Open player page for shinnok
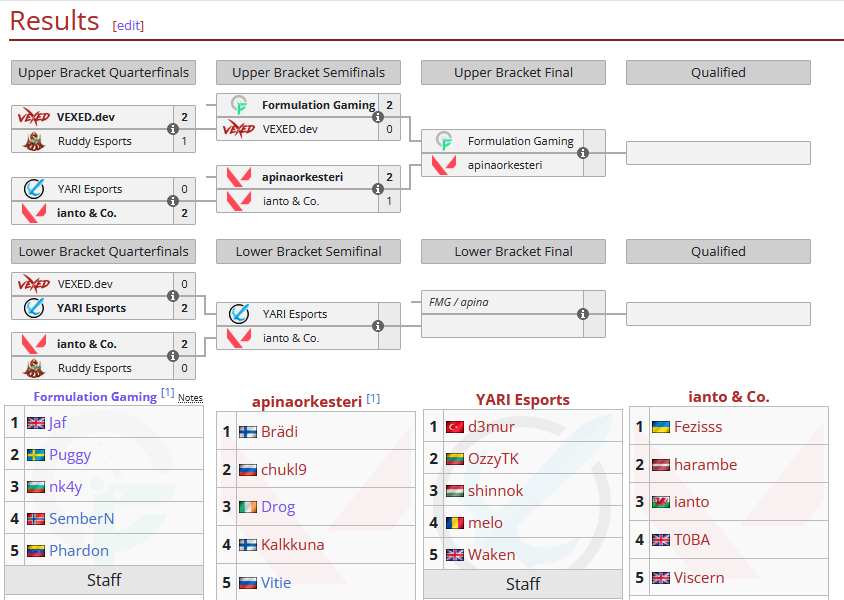Viewport: 844px width, 600px height. (x=496, y=491)
